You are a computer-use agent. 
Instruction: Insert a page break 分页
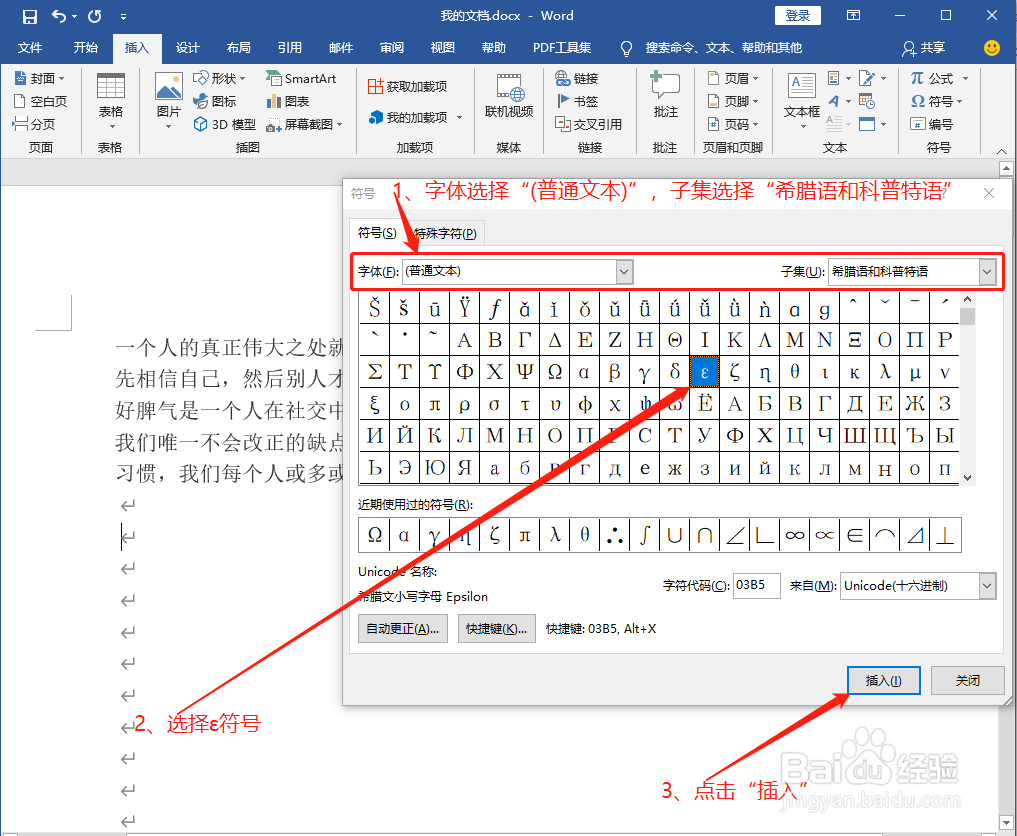pyautogui.click(x=34, y=124)
